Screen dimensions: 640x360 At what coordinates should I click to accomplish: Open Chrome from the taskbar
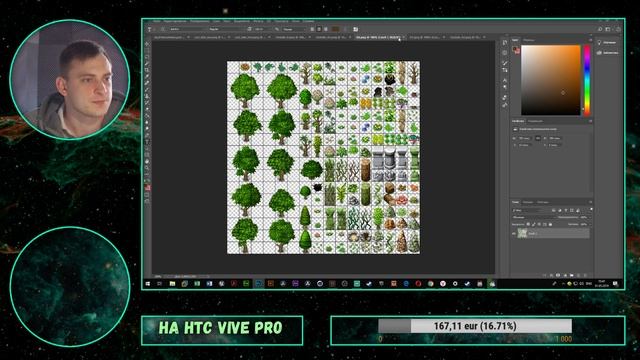[x=431, y=283]
